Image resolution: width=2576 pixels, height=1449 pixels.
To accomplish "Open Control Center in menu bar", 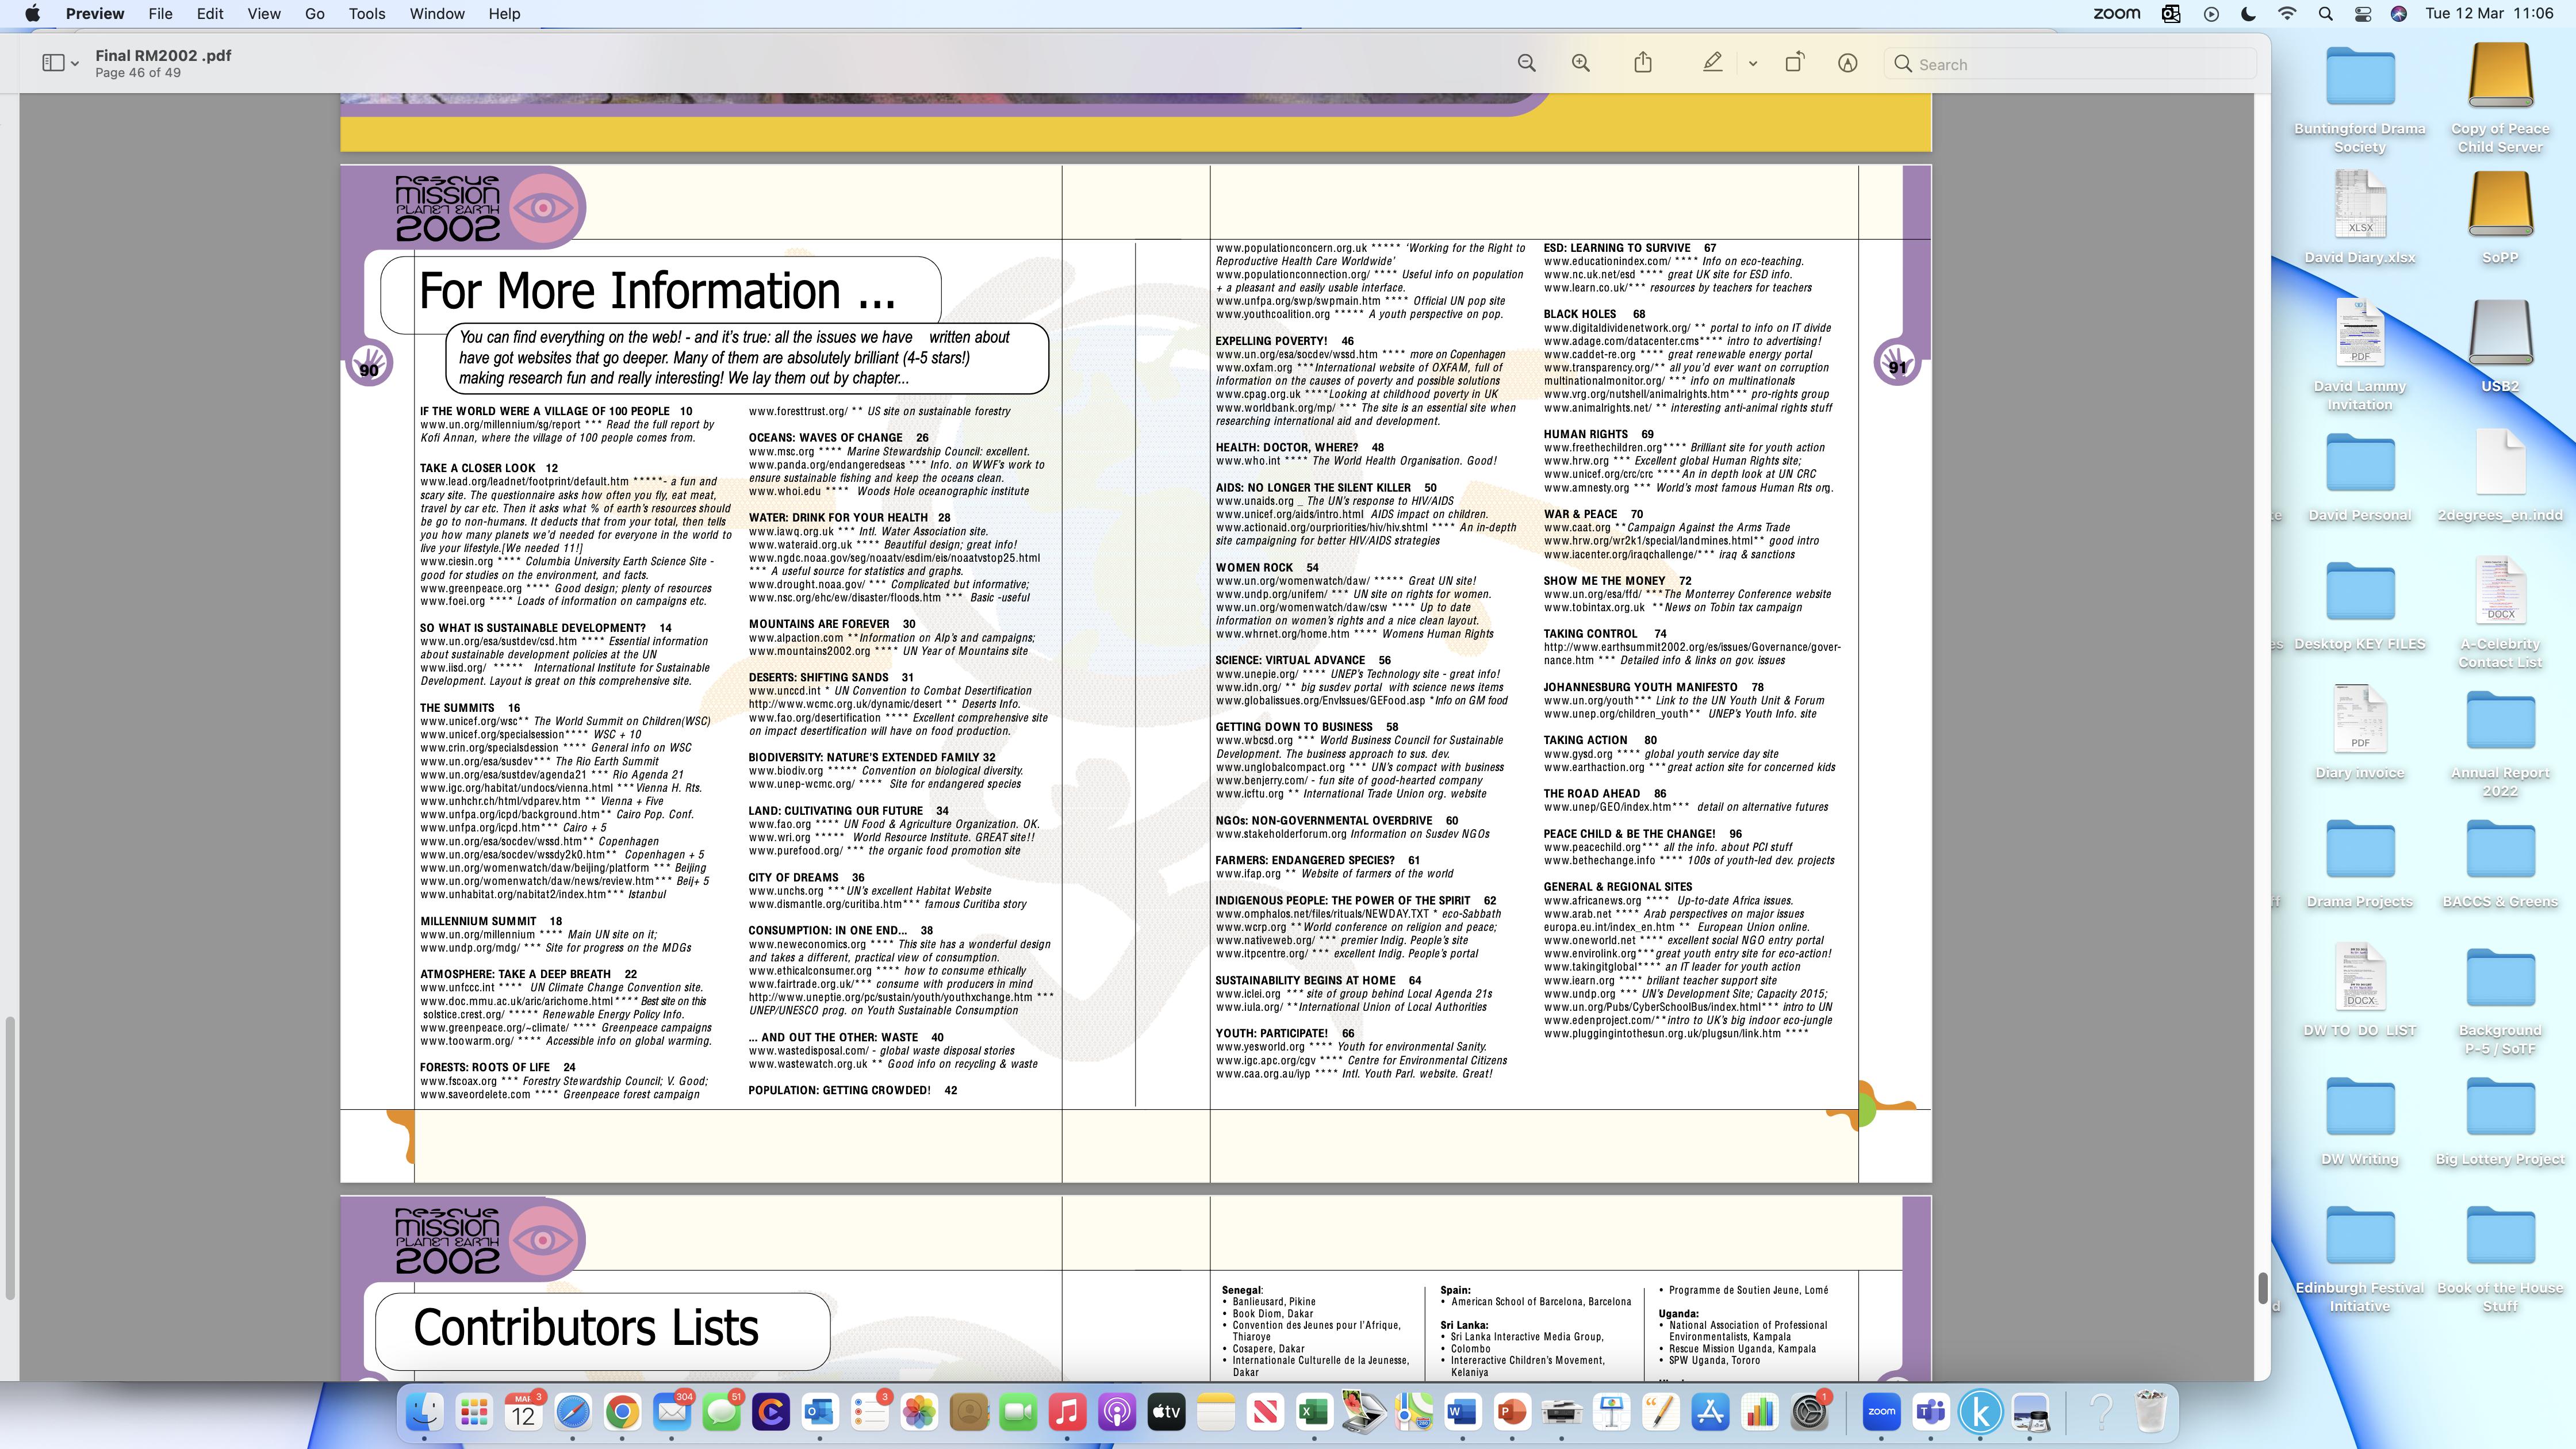I will point(2362,14).
